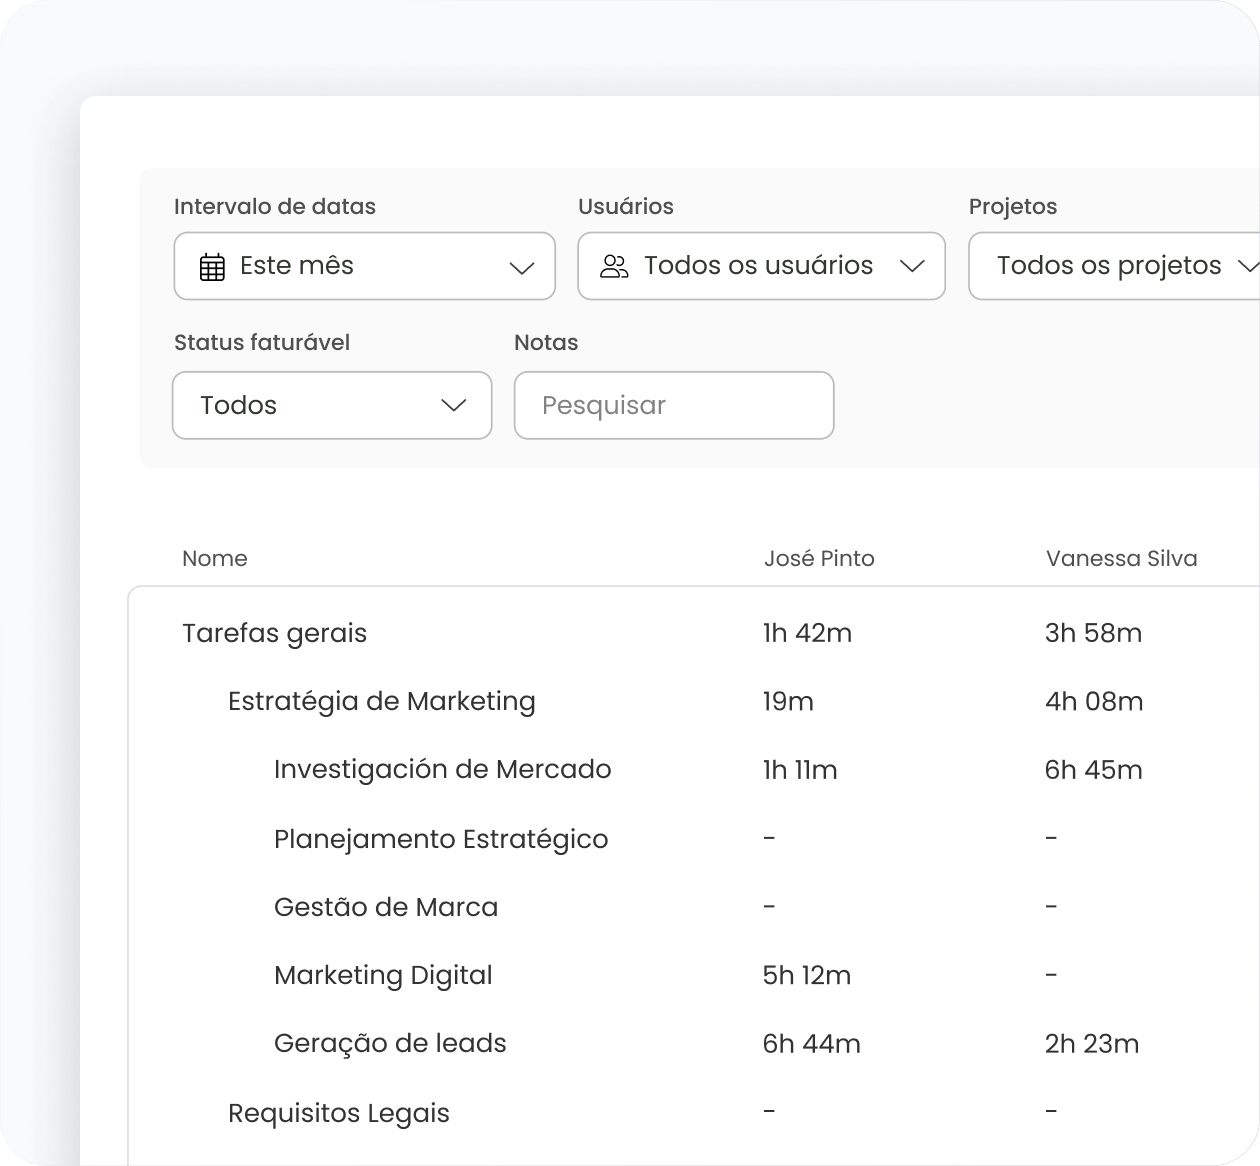Click the Vanessa Silva column header
Image resolution: width=1260 pixels, height=1166 pixels.
[1121, 559]
